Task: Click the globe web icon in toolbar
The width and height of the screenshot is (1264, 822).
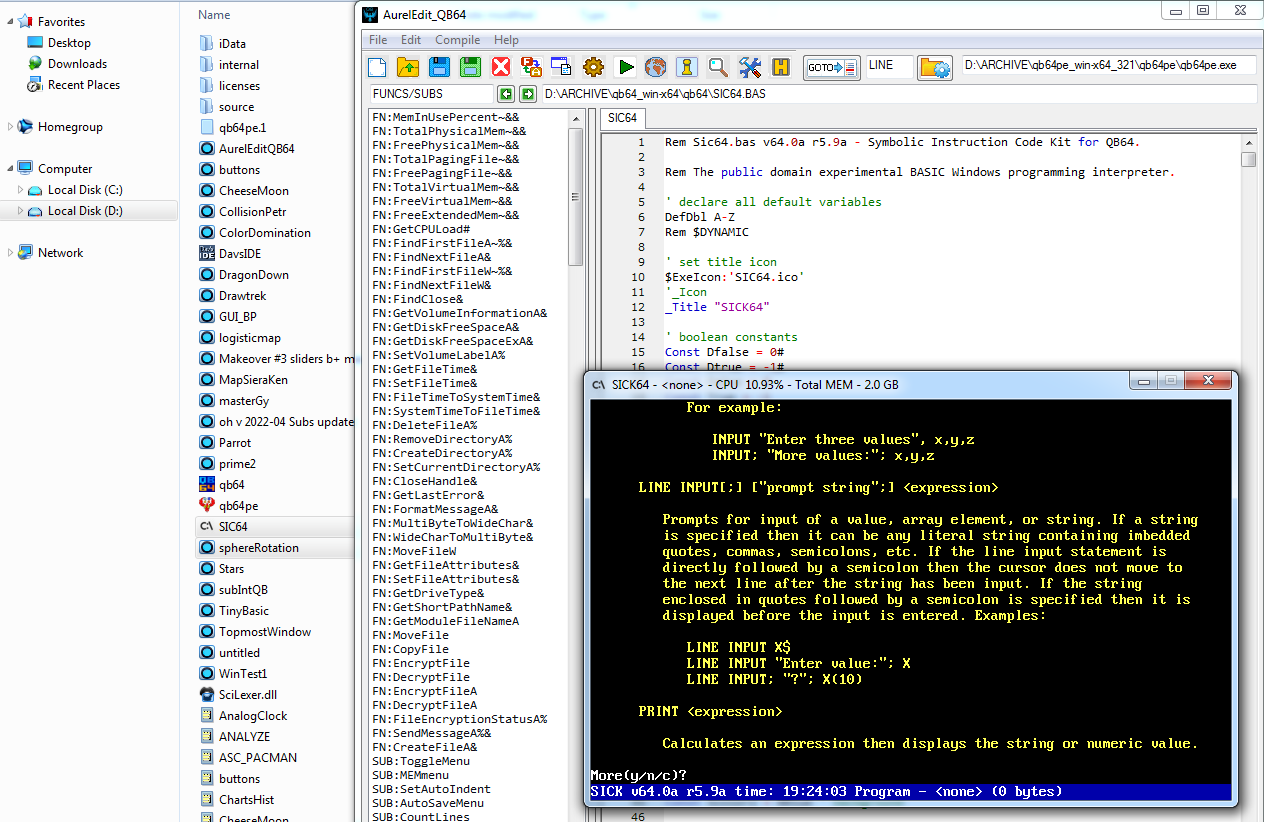Action: coord(656,67)
